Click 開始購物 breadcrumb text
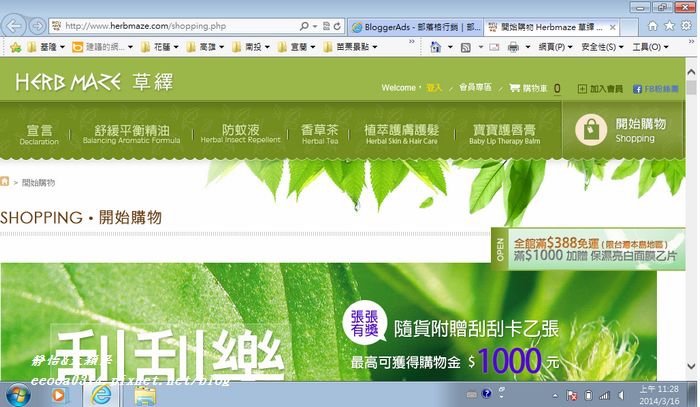 [x=38, y=183]
